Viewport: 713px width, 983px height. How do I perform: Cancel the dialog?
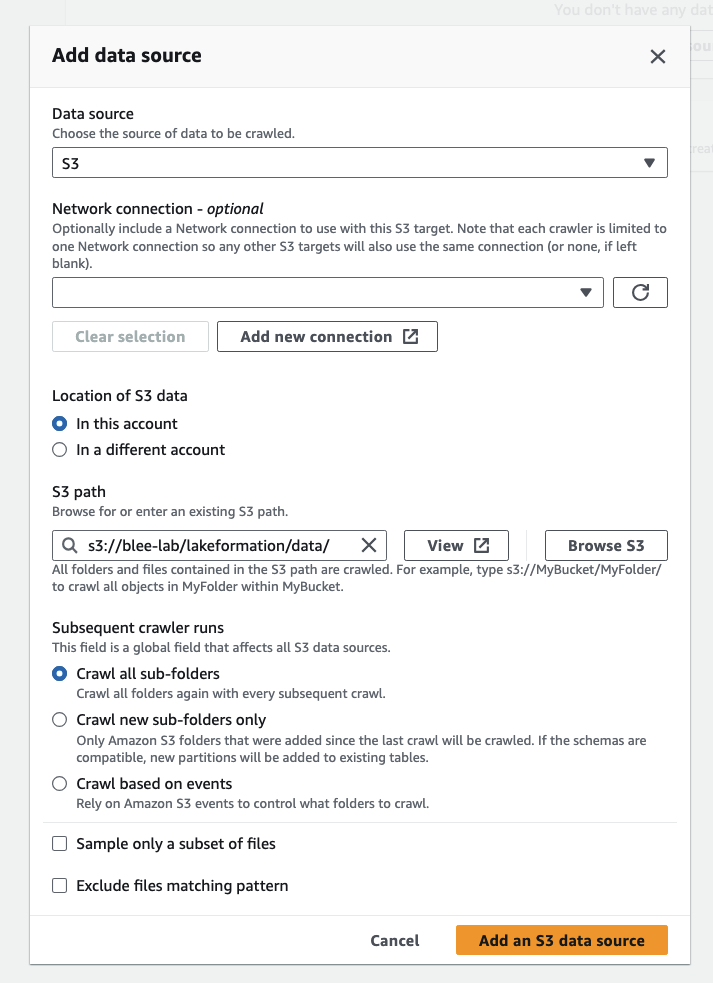tap(395, 940)
